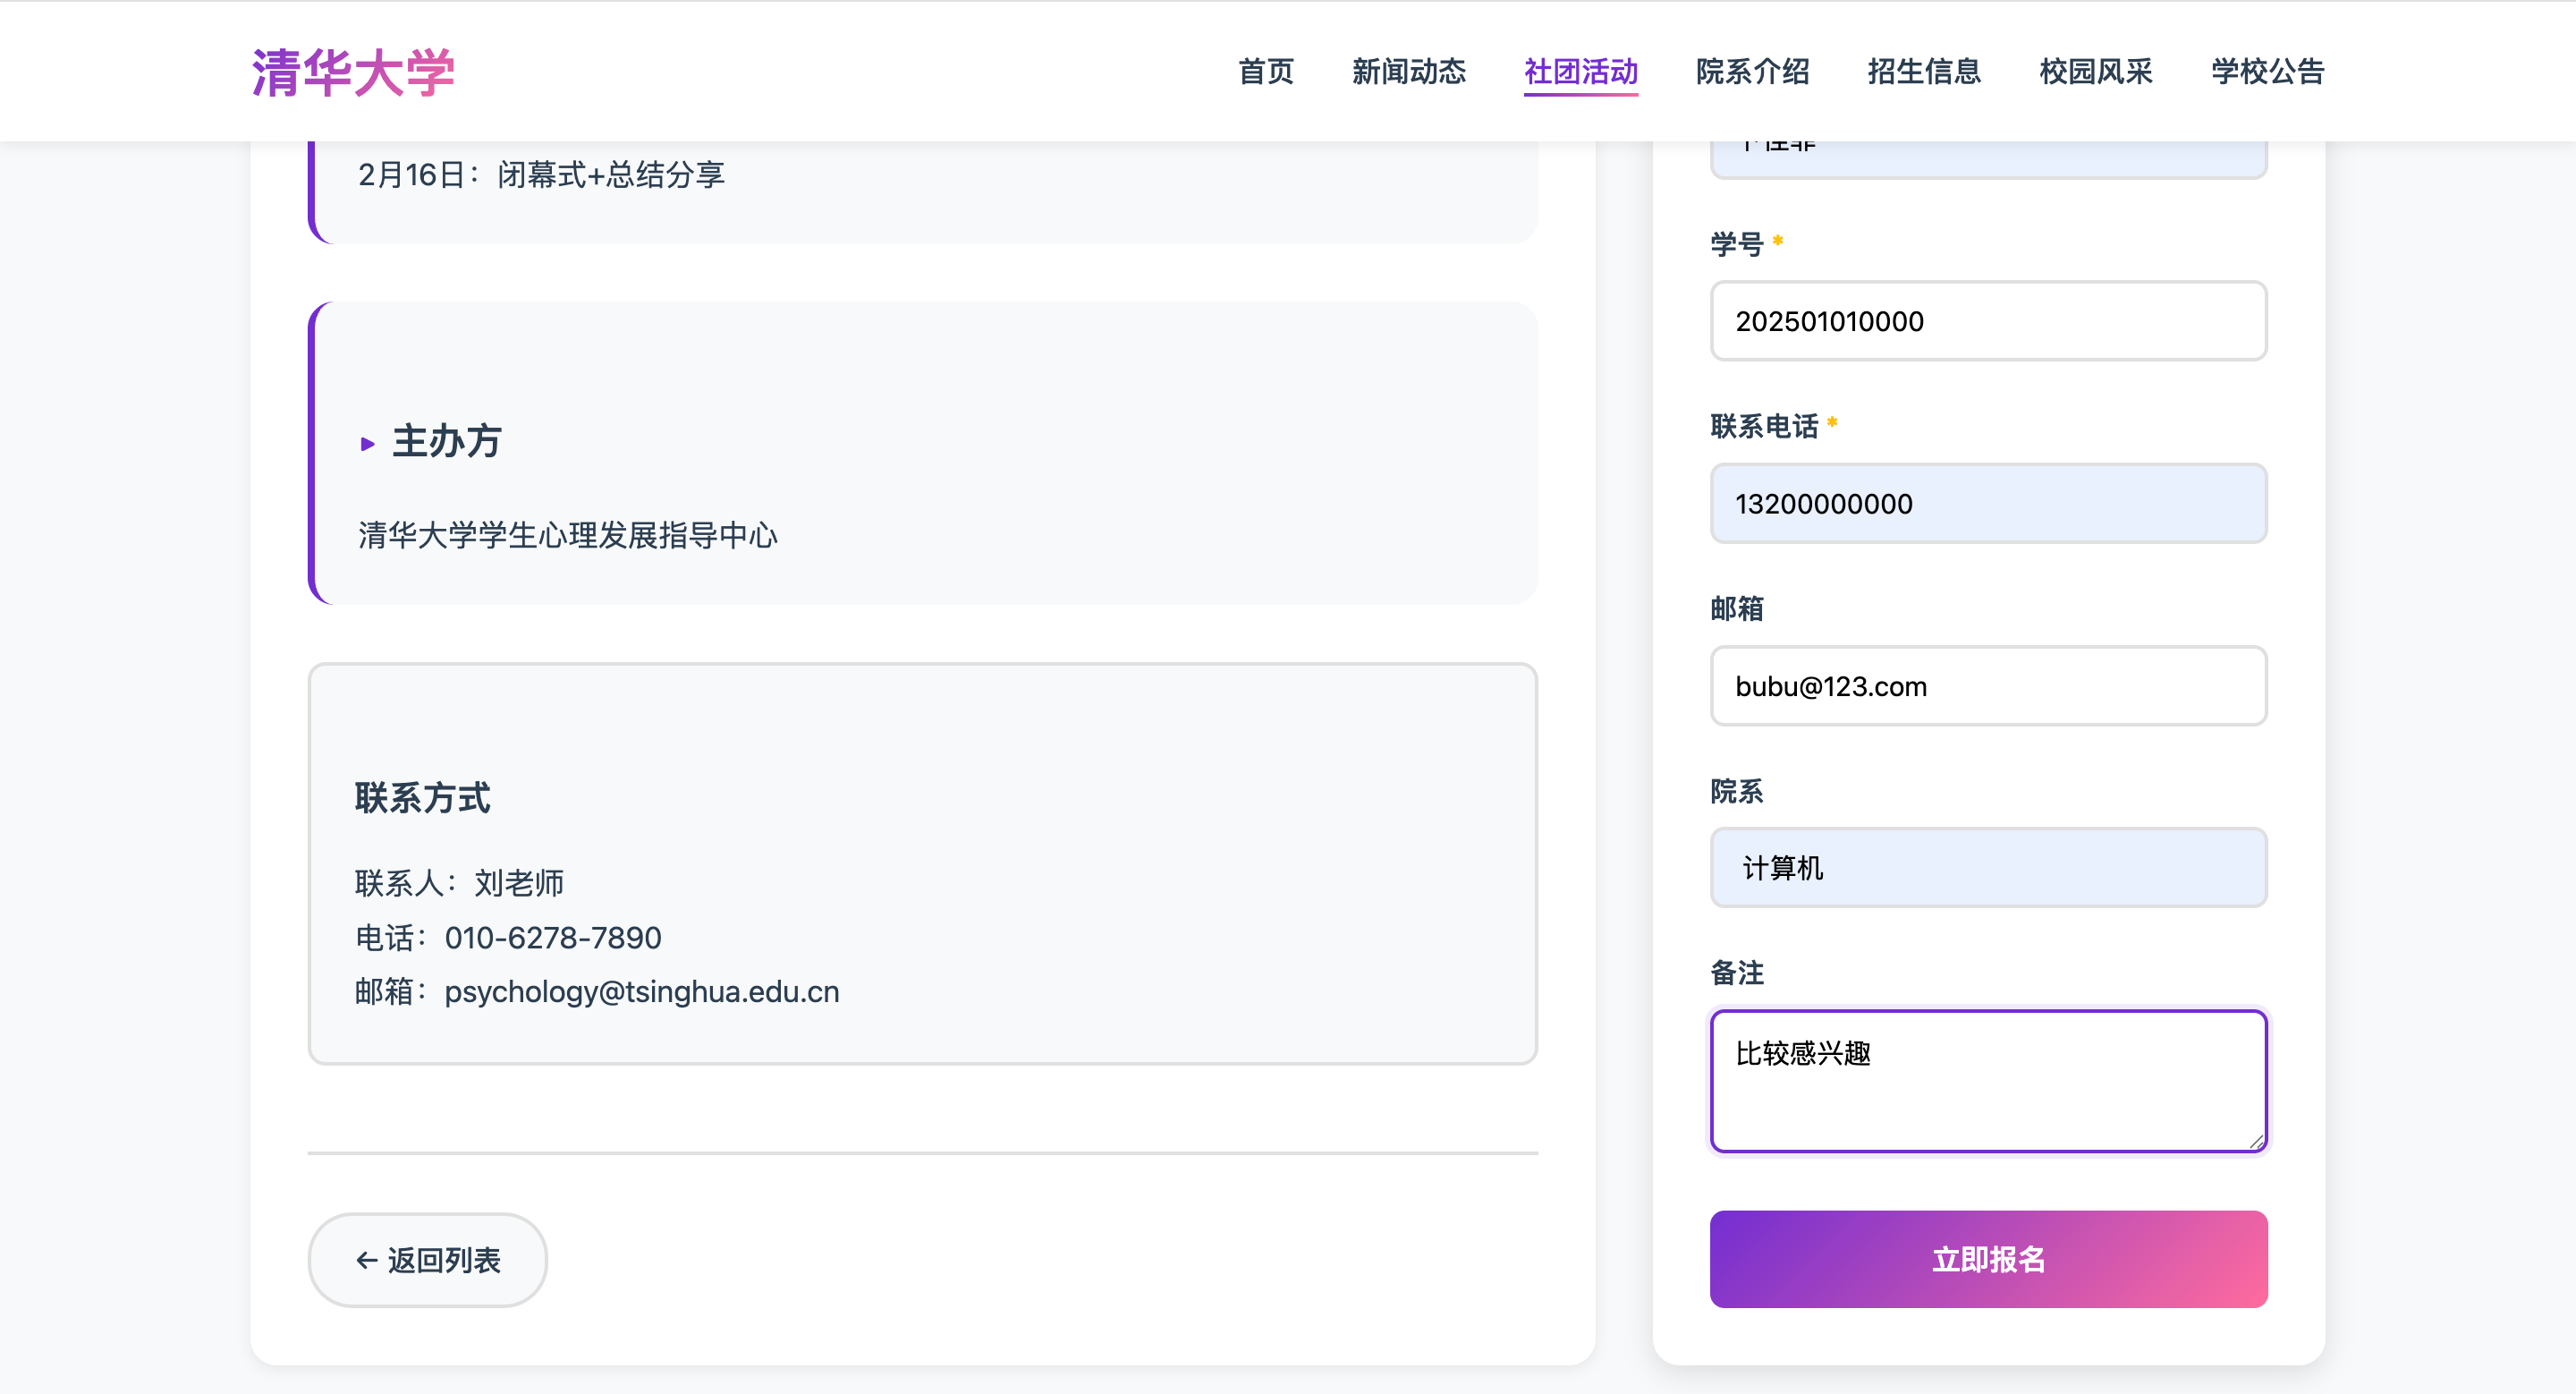Image resolution: width=2576 pixels, height=1394 pixels.
Task: Open the 校园风采 page link
Action: 2096,72
